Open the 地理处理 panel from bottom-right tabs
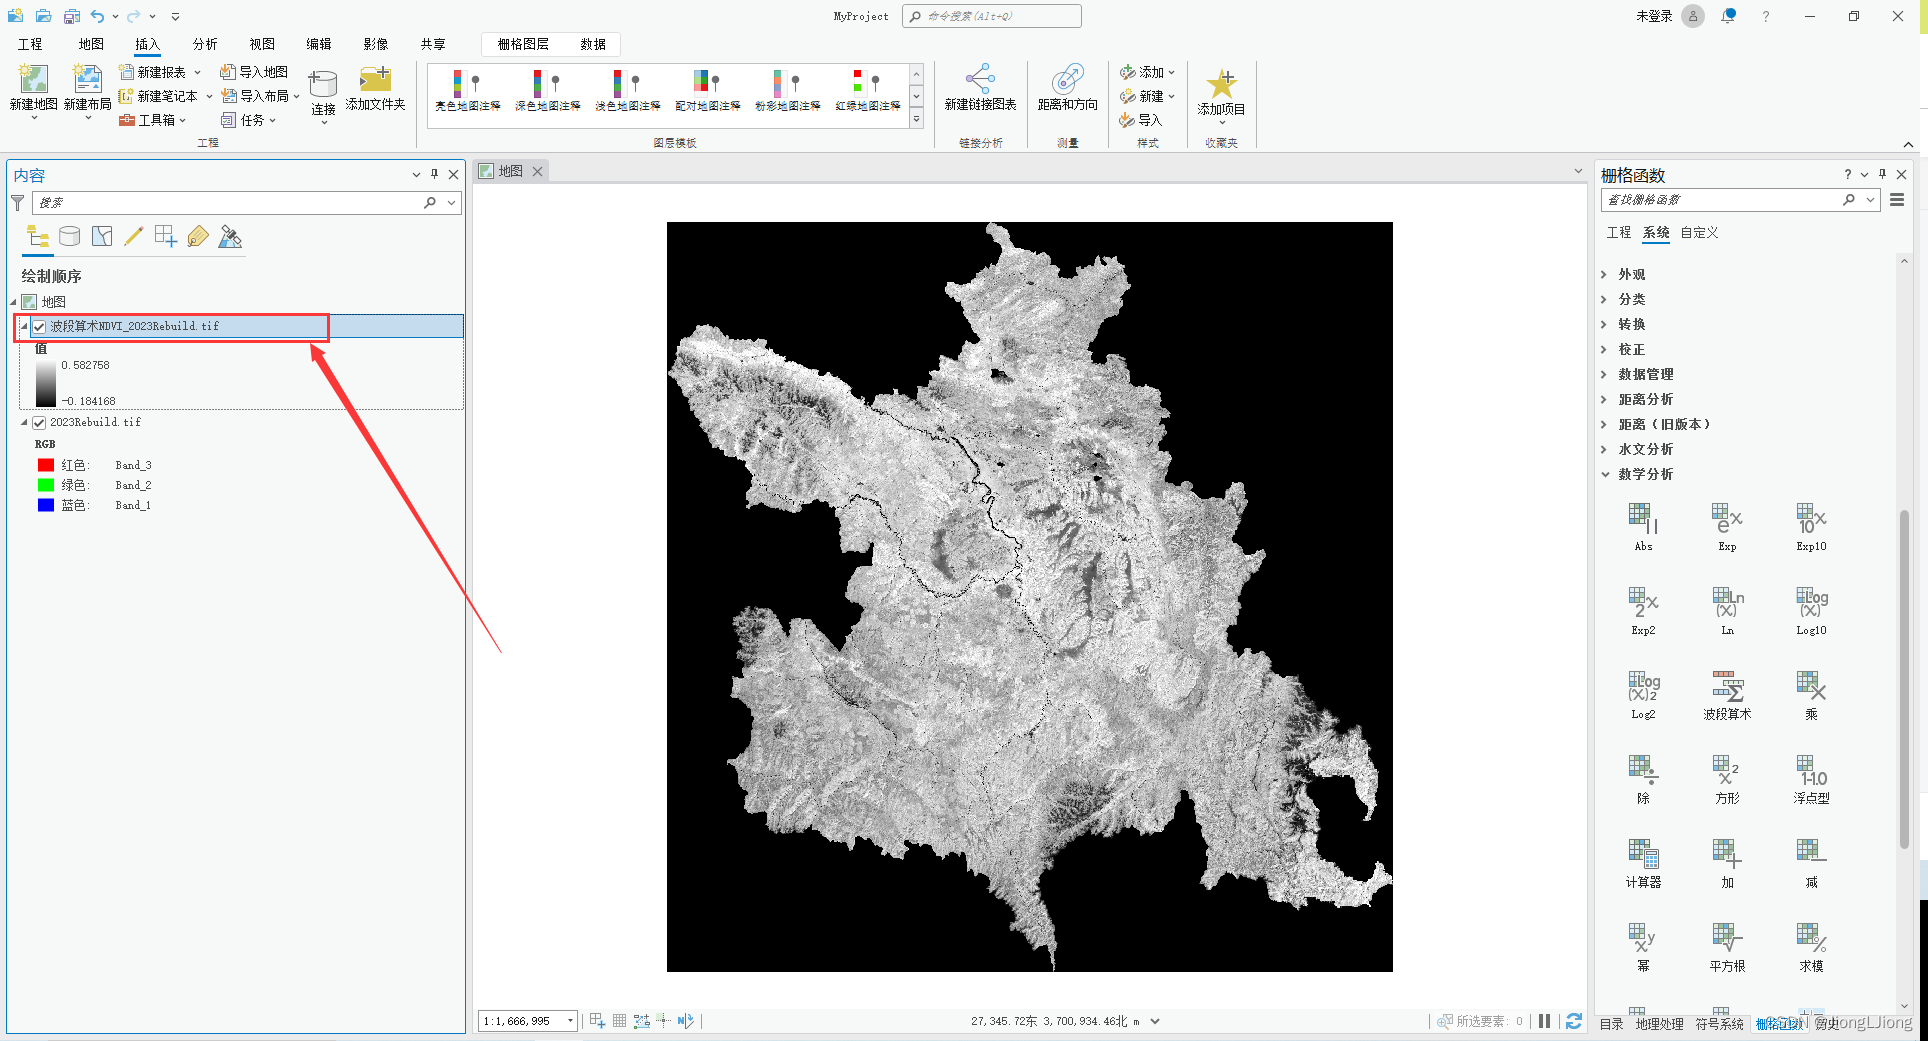Screen dimensions: 1928x1041 (1660, 1024)
